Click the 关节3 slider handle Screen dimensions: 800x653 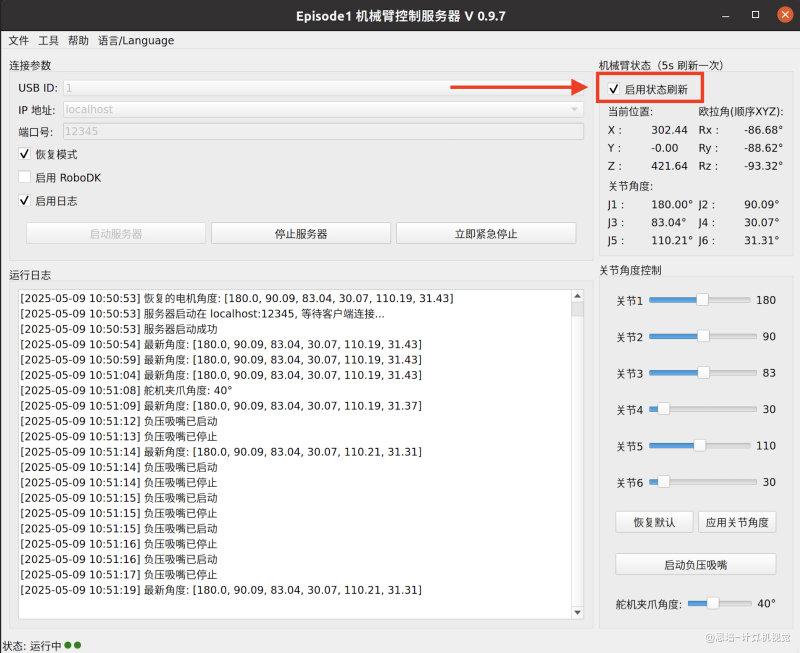(704, 372)
